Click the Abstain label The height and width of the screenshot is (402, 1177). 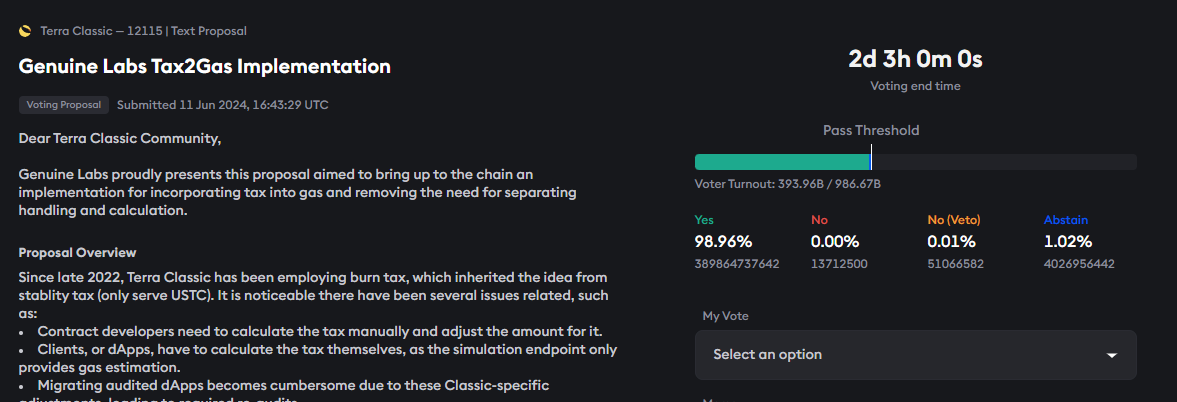tap(1066, 220)
